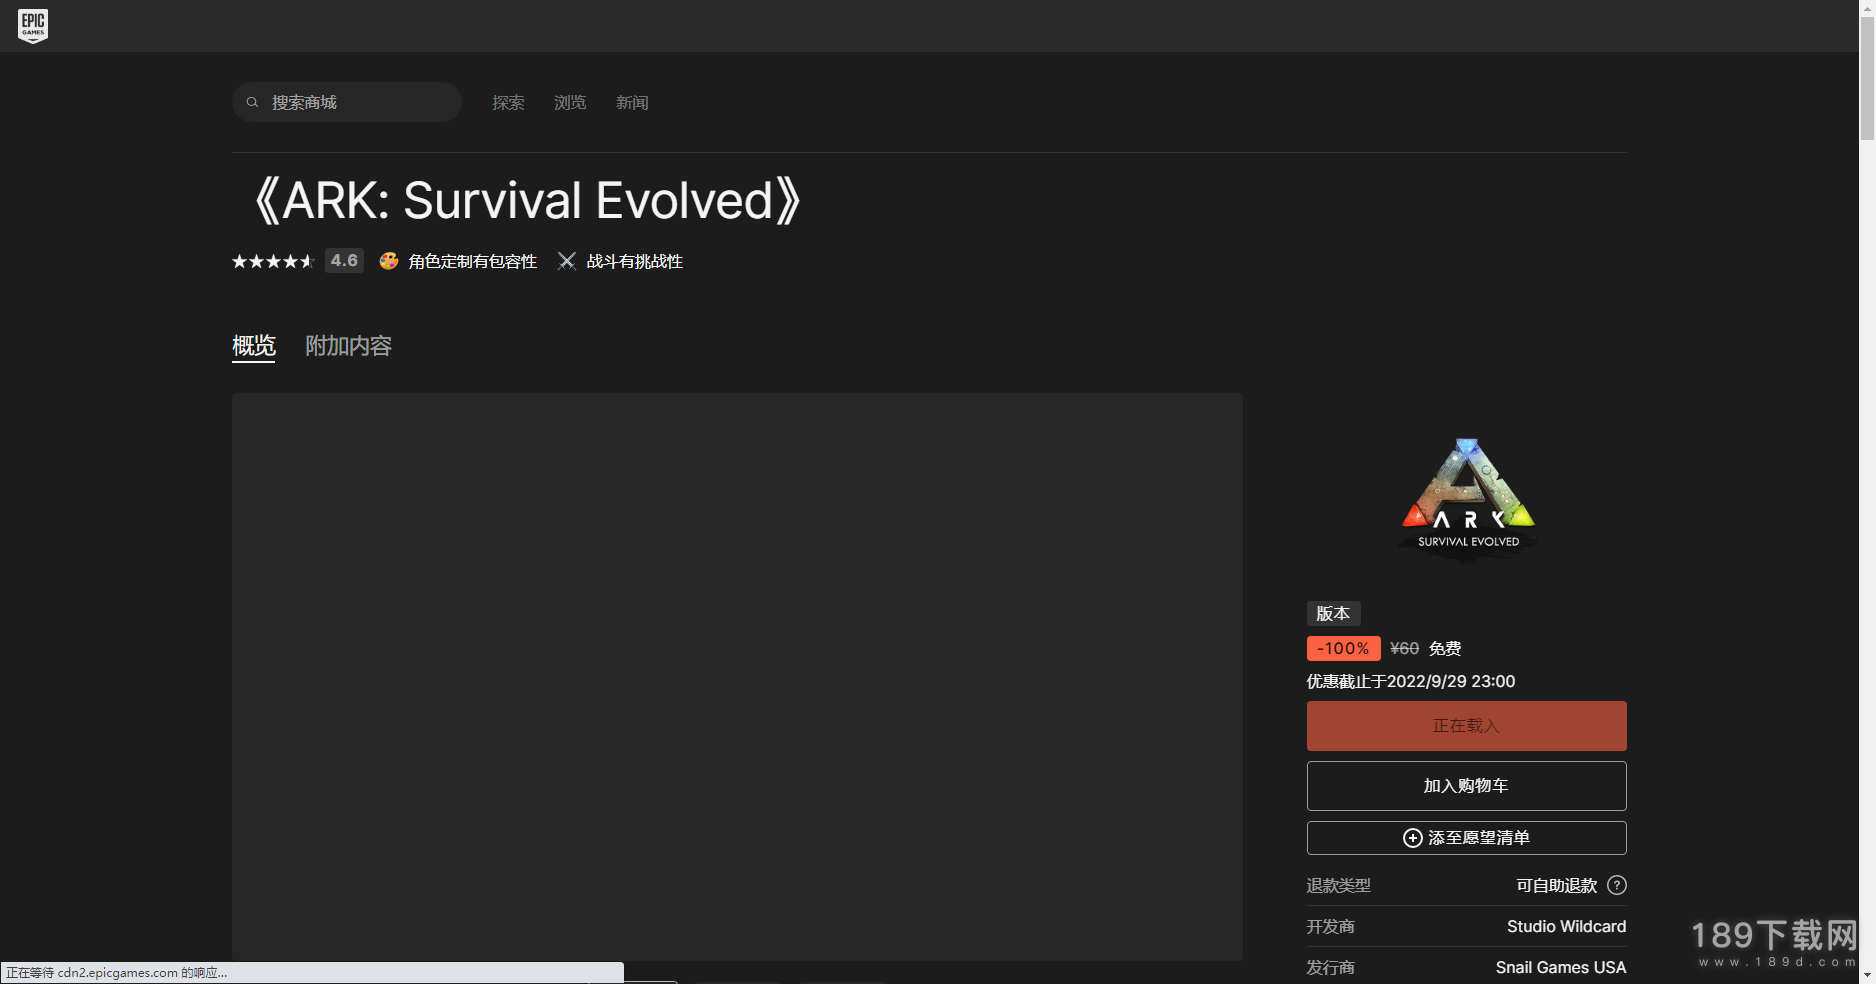
Task: Click the page title ARK: Survival Evolved
Action: click(x=527, y=201)
